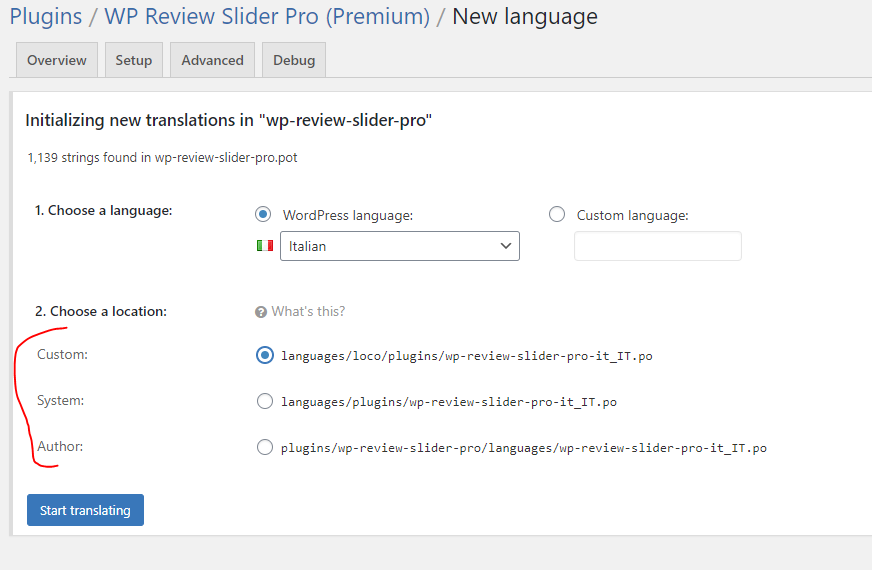Open the Debug tab
The width and height of the screenshot is (872, 570).
294,60
